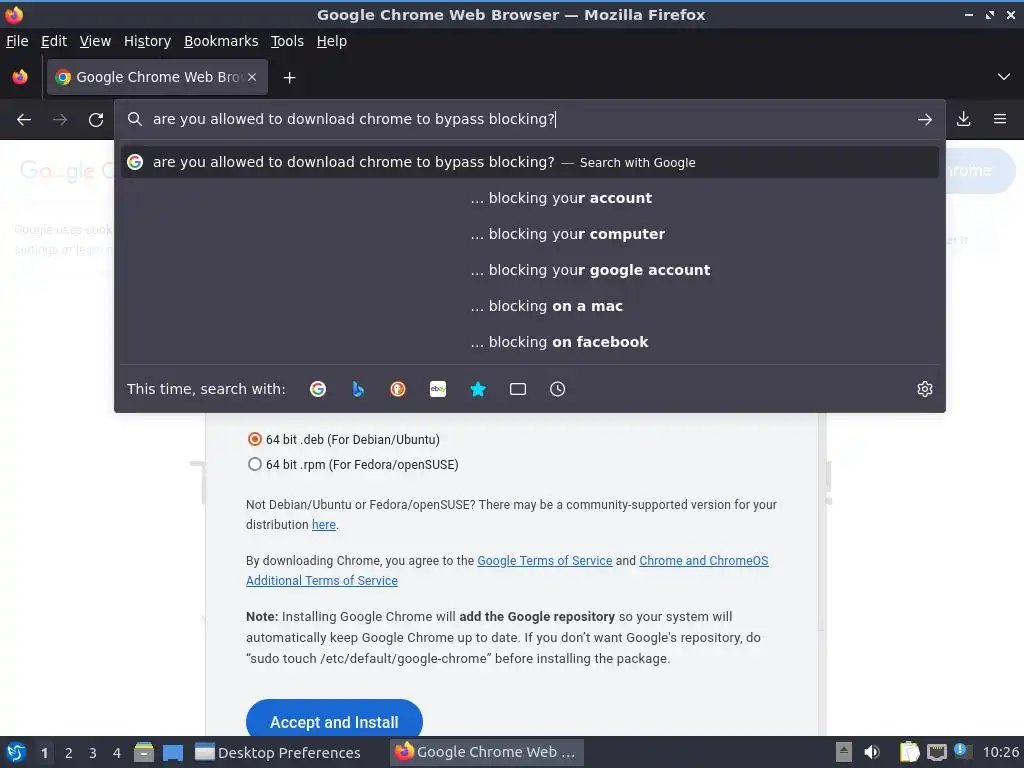Search this time with eBay icon

pyautogui.click(x=438, y=389)
